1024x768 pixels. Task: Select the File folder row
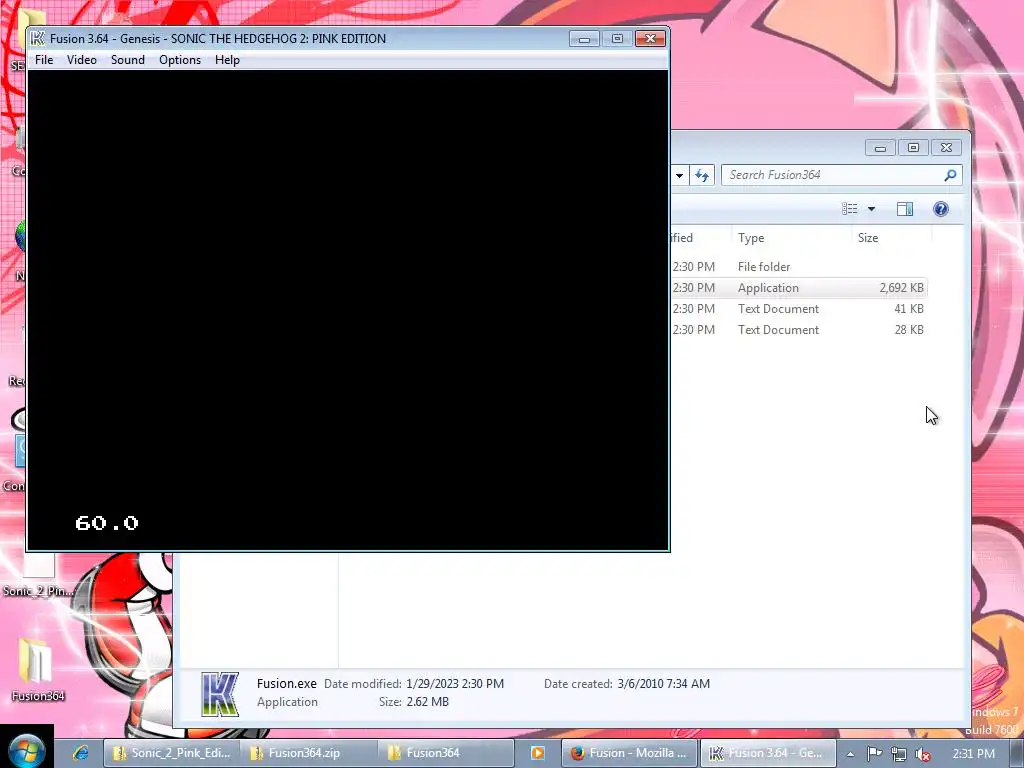coord(798,266)
